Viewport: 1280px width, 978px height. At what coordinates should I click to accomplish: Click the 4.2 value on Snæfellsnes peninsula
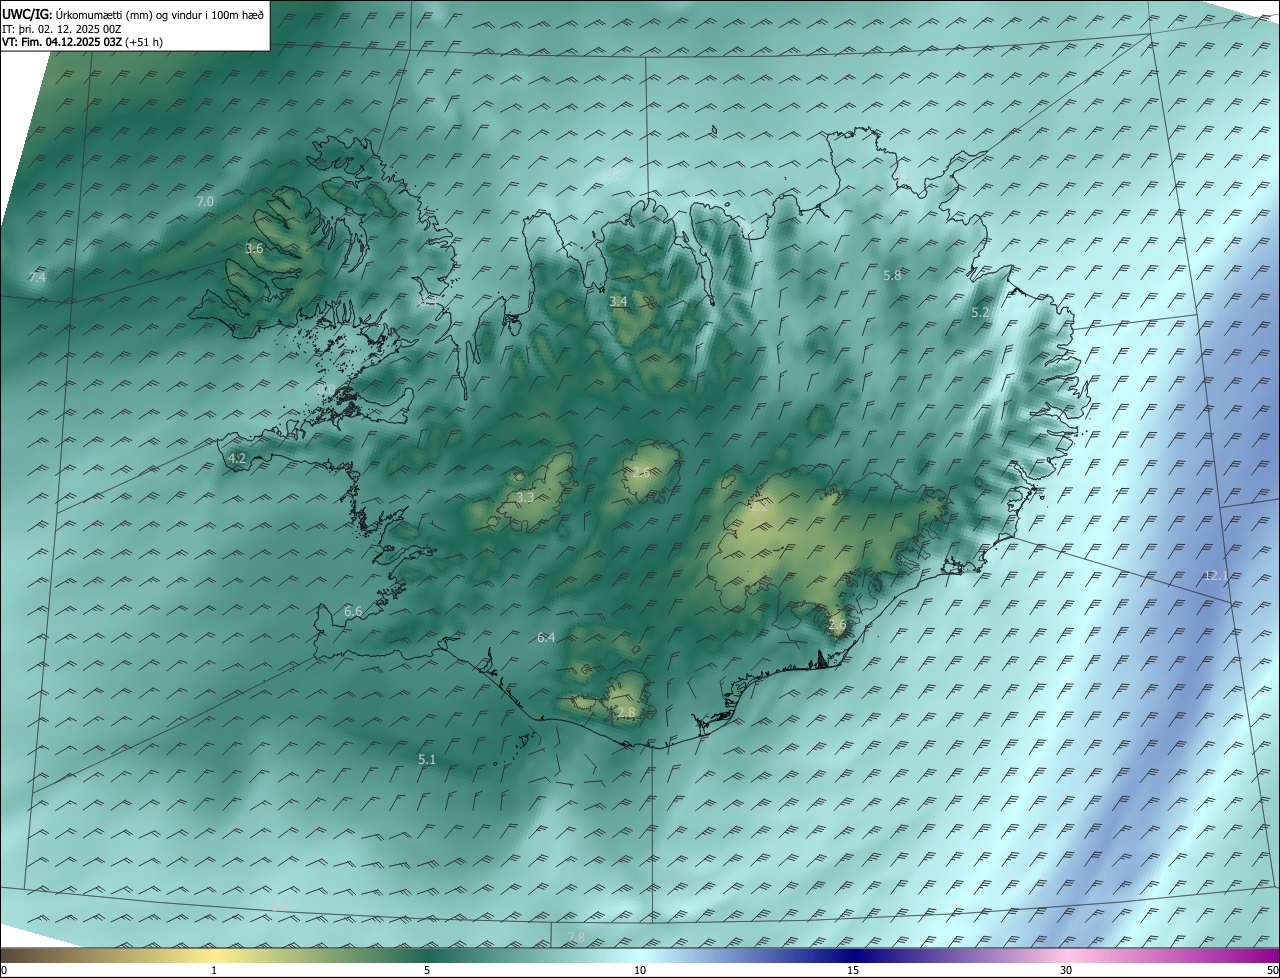pos(237,459)
